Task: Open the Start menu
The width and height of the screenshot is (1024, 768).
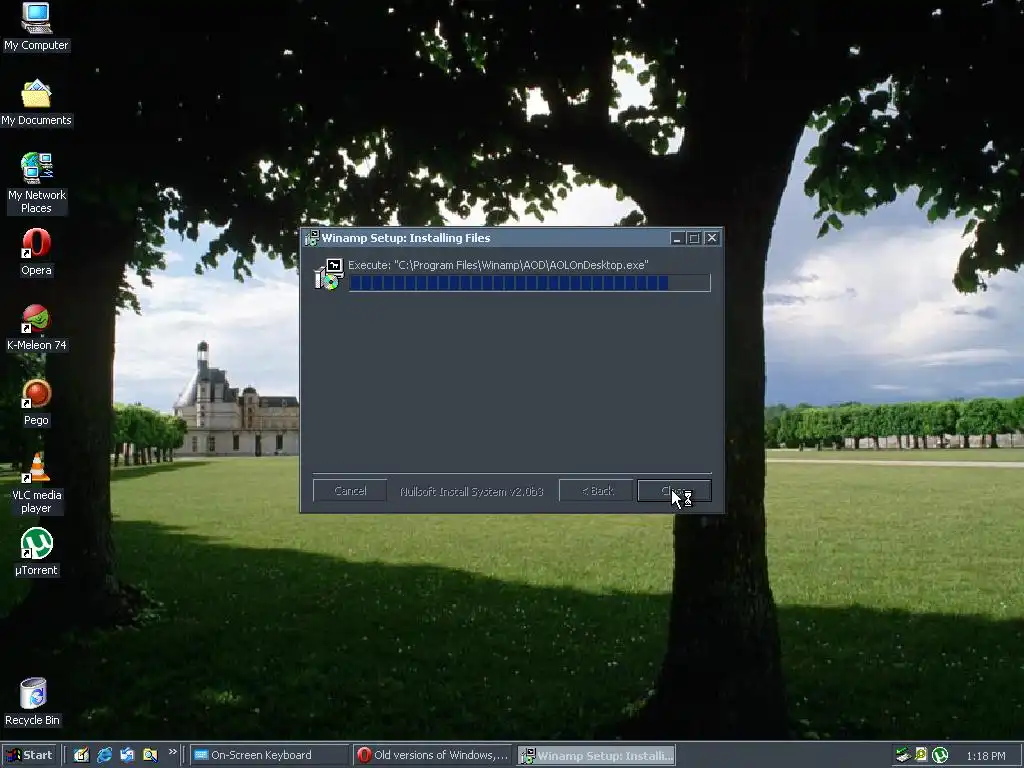Action: [x=30, y=755]
